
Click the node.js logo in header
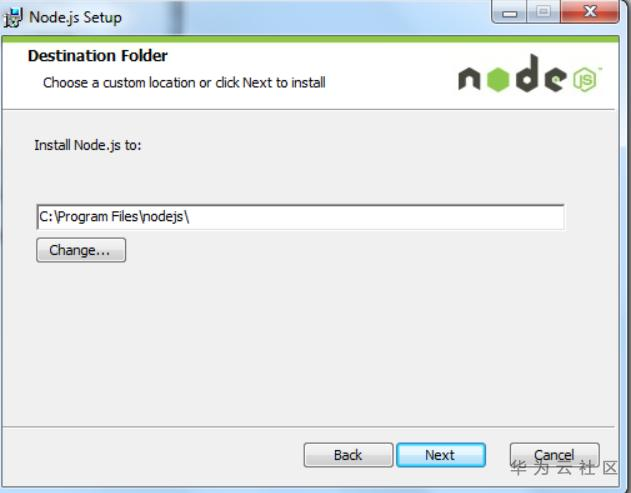pyautogui.click(x=529, y=74)
